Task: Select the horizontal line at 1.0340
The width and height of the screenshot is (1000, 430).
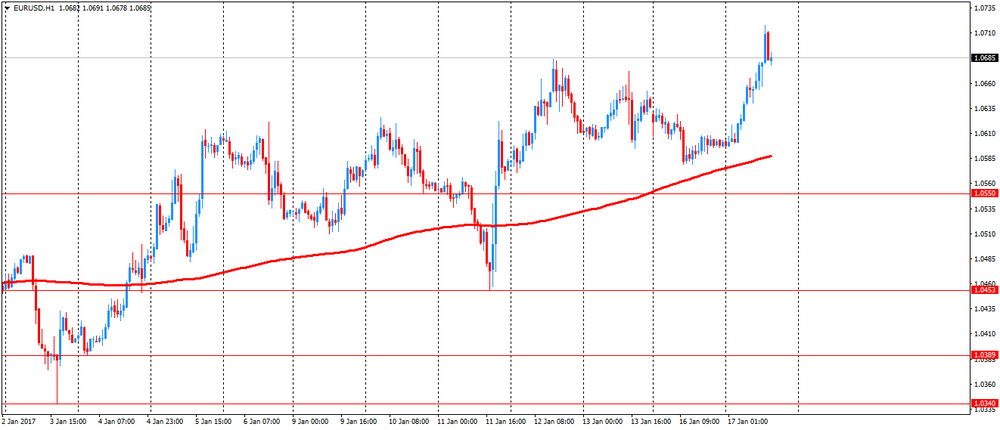Action: pyautogui.click(x=485, y=403)
